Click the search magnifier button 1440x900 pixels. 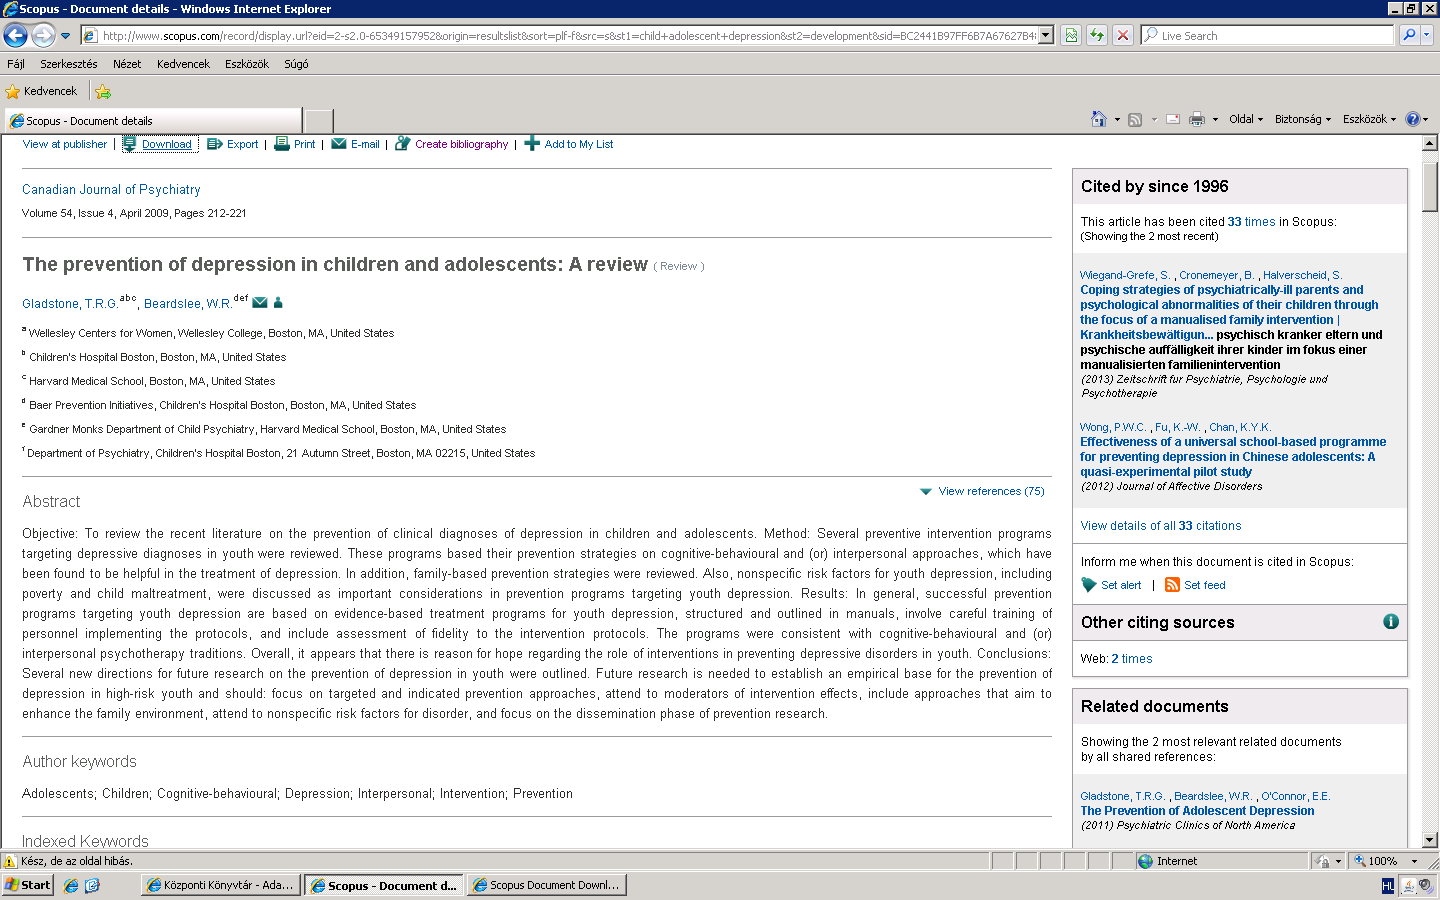tap(1409, 36)
